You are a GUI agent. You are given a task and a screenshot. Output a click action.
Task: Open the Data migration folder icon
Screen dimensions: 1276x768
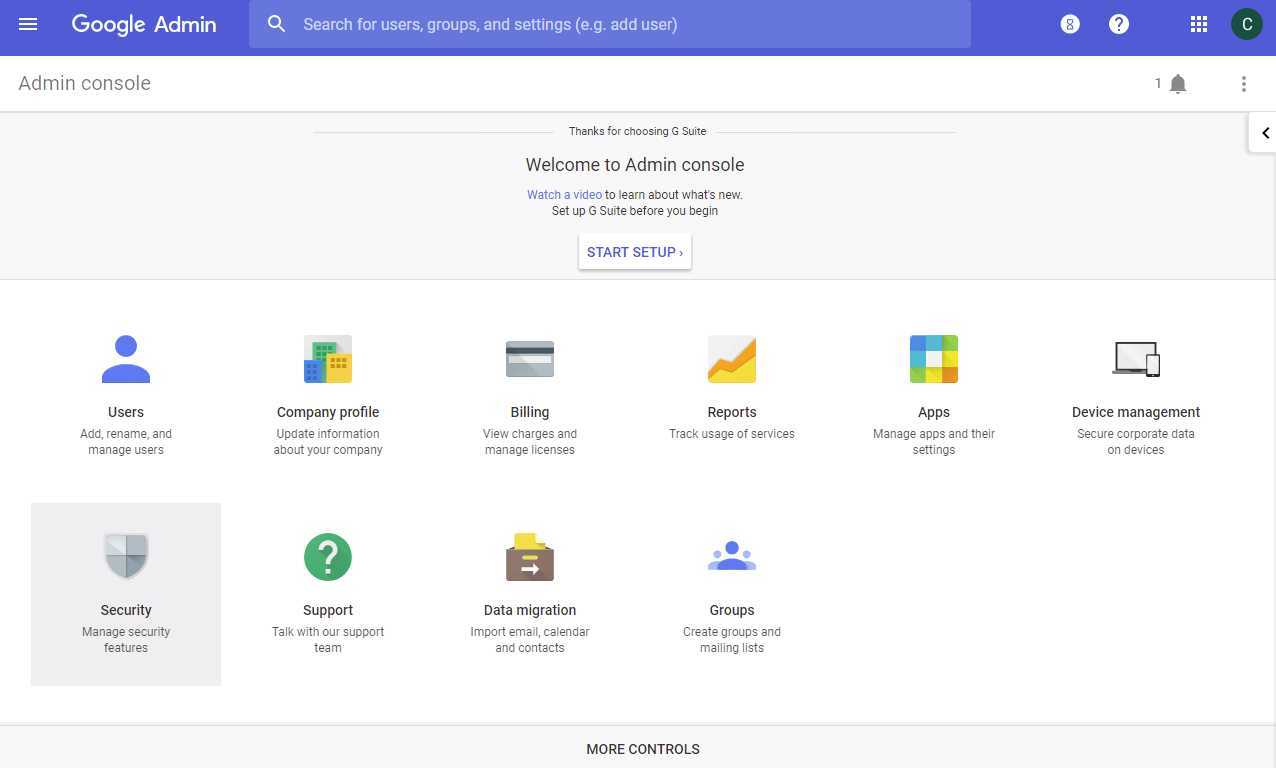tap(530, 556)
